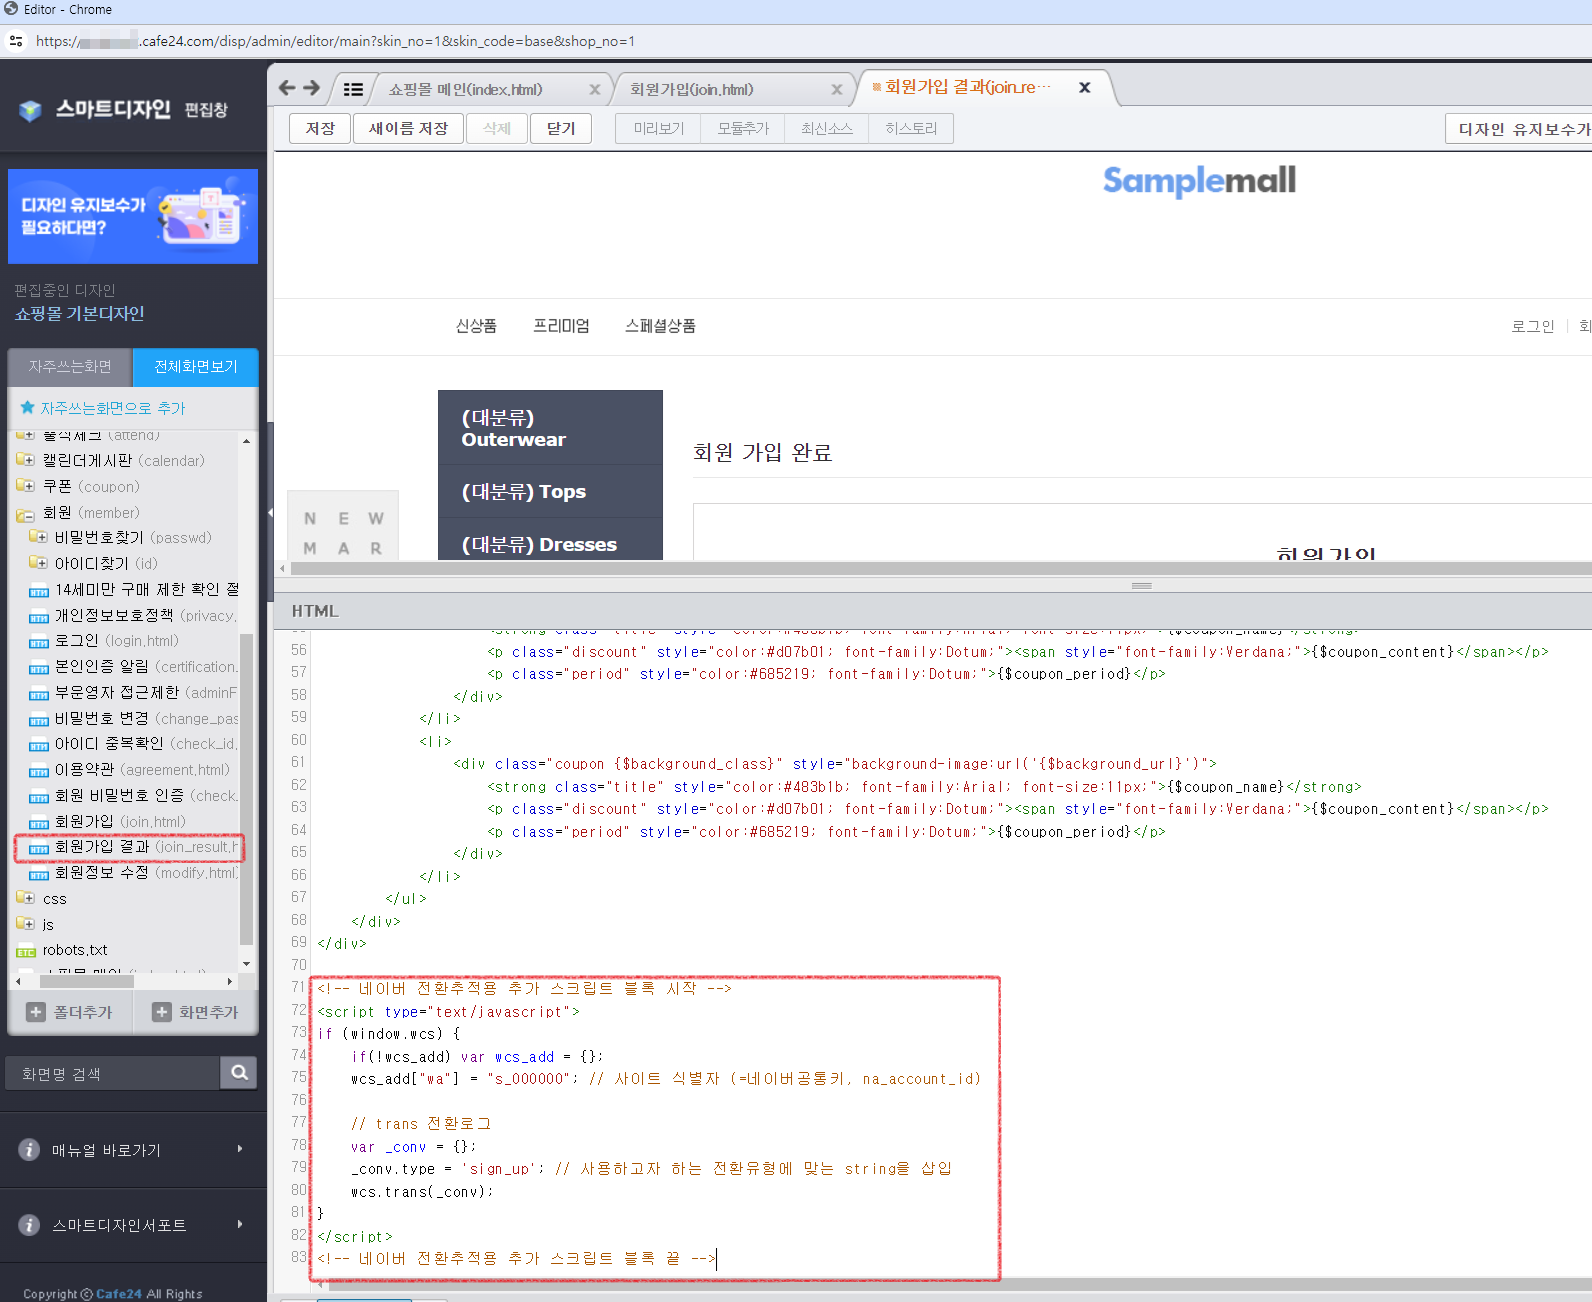This screenshot has height=1302, width=1592.
Task: Click the 최신소스 button
Action: pyautogui.click(x=827, y=128)
